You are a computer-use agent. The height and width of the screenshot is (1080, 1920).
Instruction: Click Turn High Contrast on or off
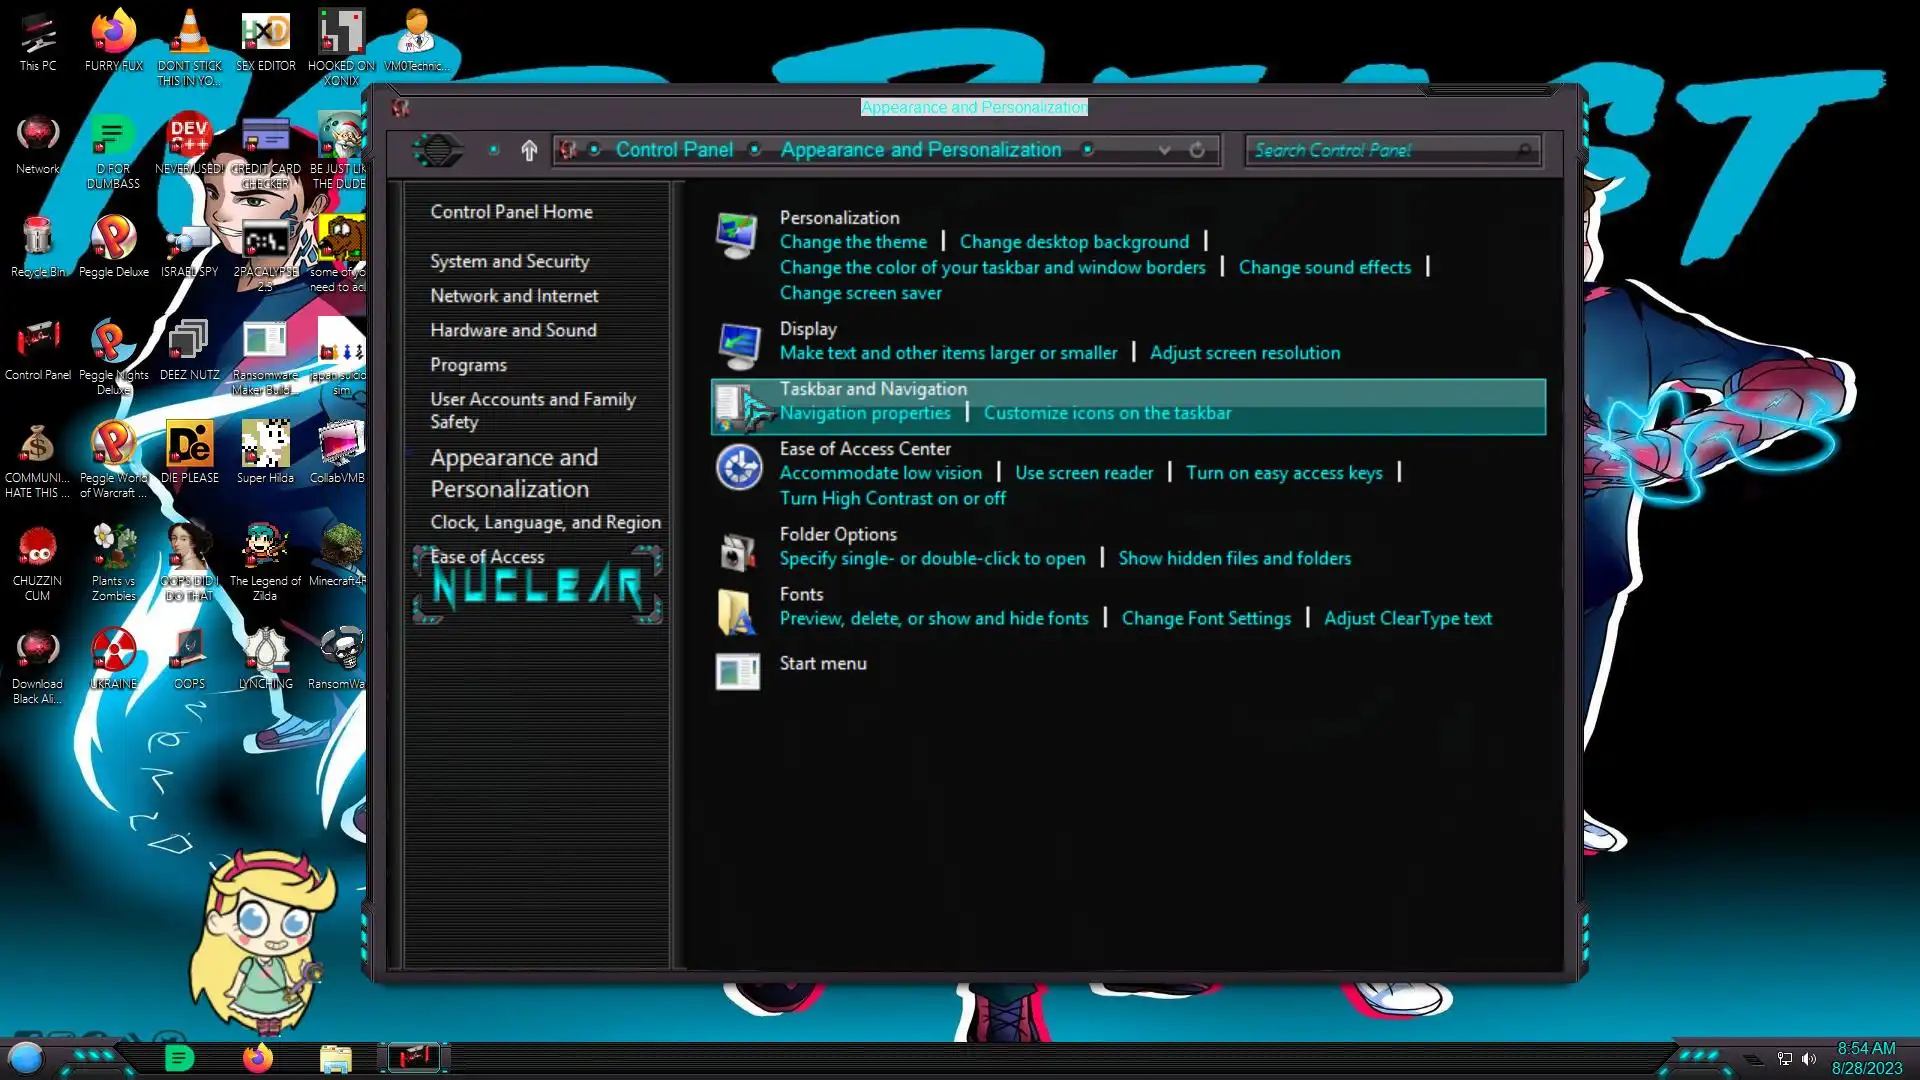(x=892, y=498)
